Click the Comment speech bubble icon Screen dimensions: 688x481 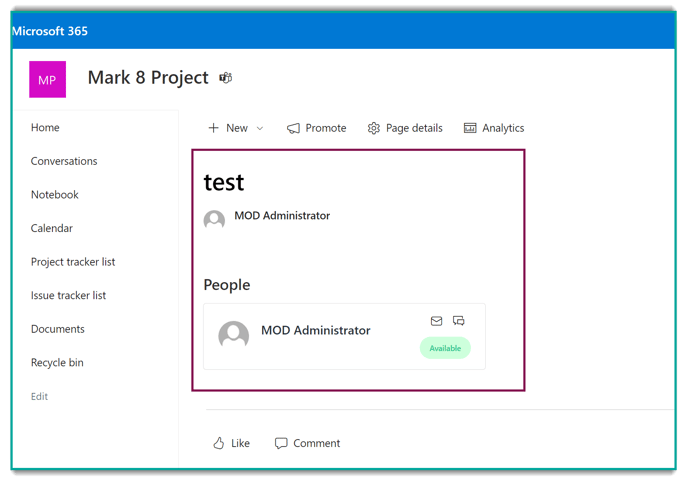(281, 443)
